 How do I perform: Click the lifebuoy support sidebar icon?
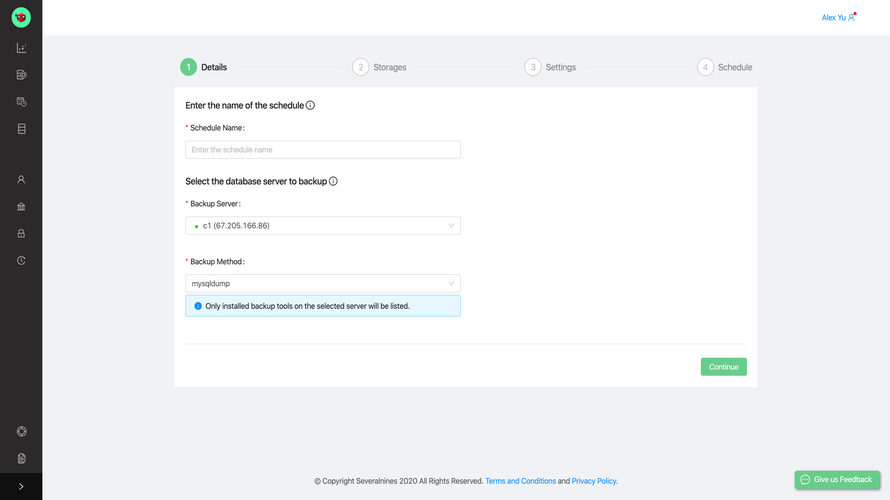tap(21, 431)
